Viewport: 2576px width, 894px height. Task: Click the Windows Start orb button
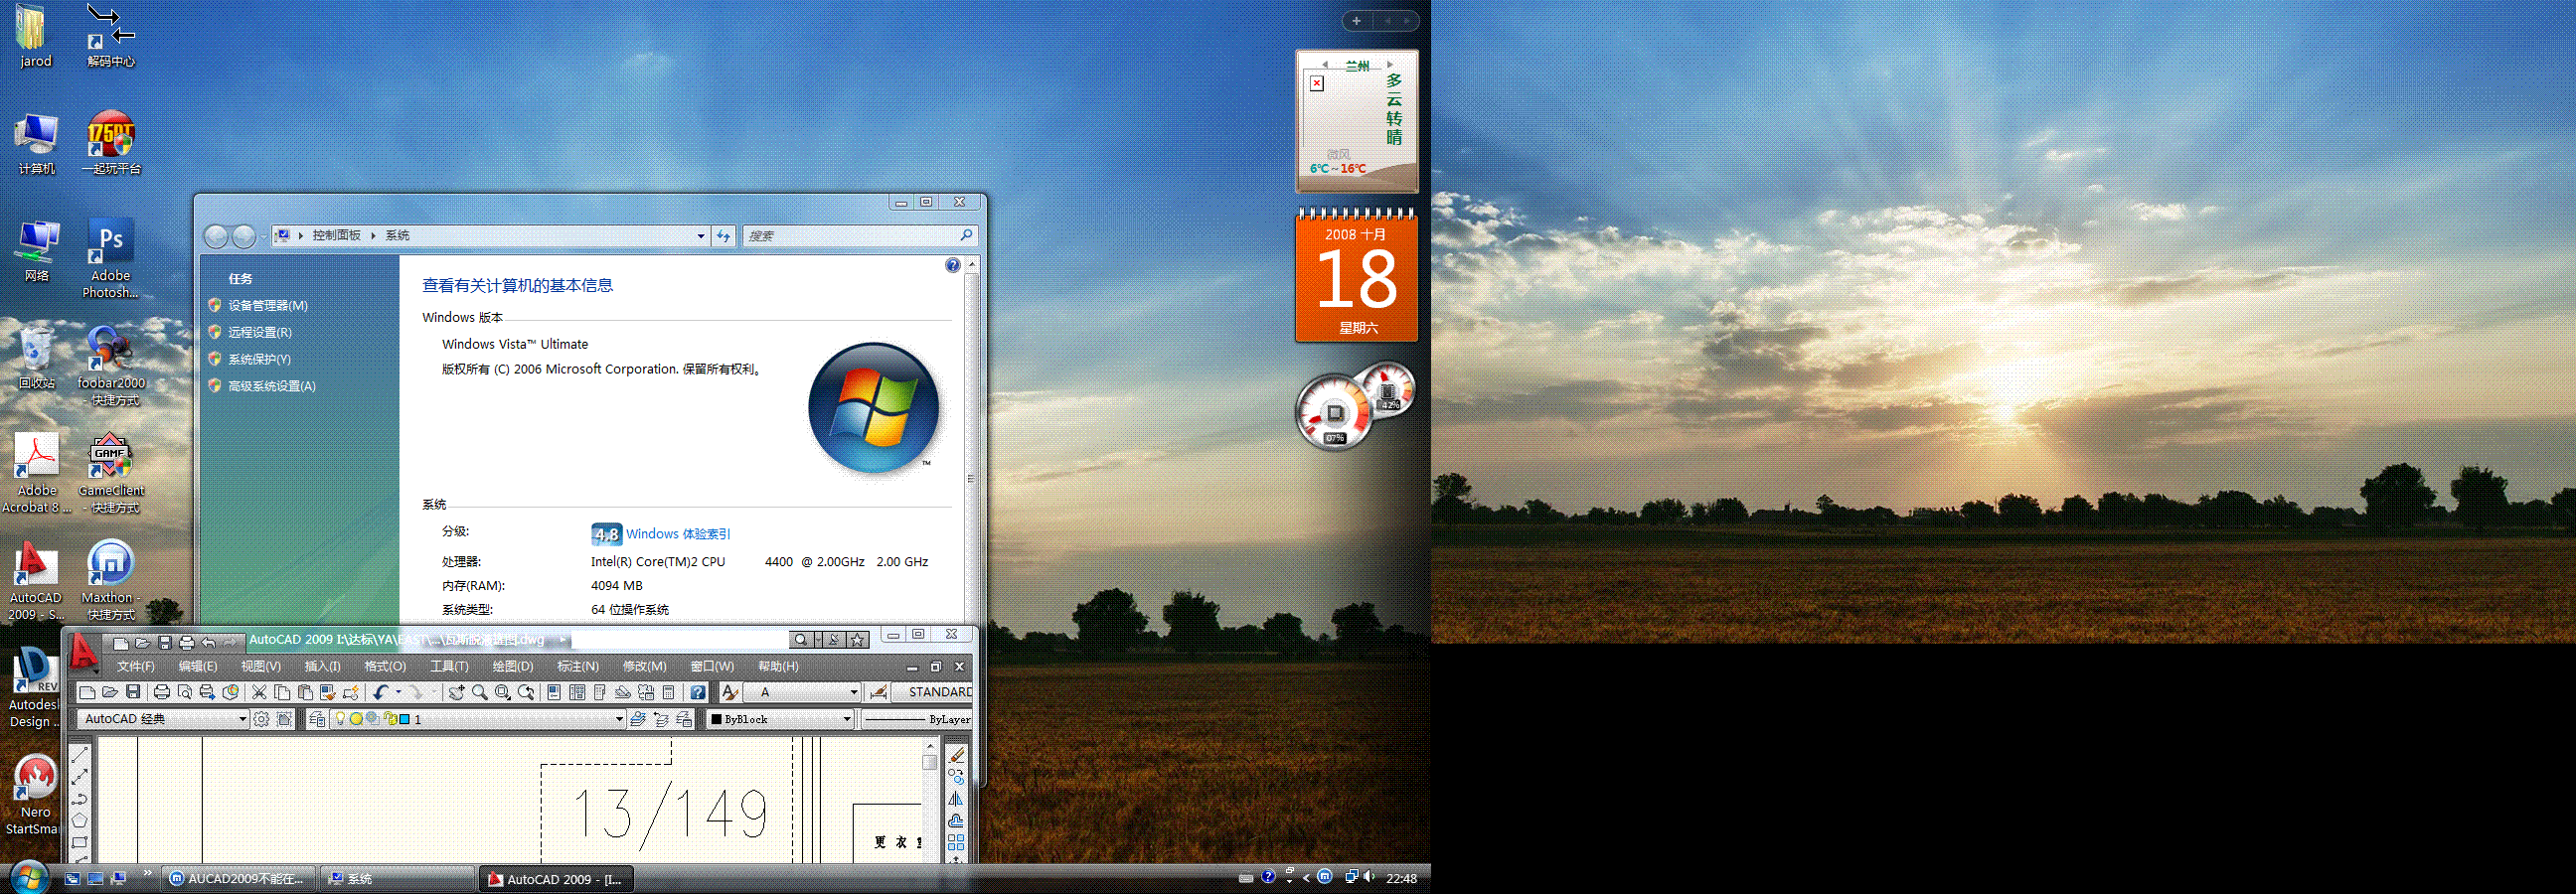coord(28,877)
